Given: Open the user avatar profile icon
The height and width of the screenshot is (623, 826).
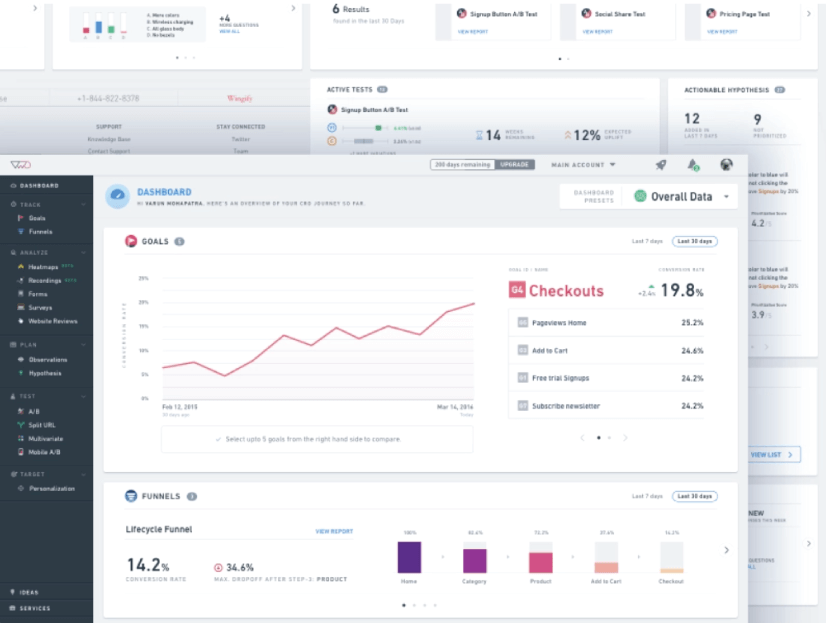Looking at the screenshot, I should (x=726, y=165).
